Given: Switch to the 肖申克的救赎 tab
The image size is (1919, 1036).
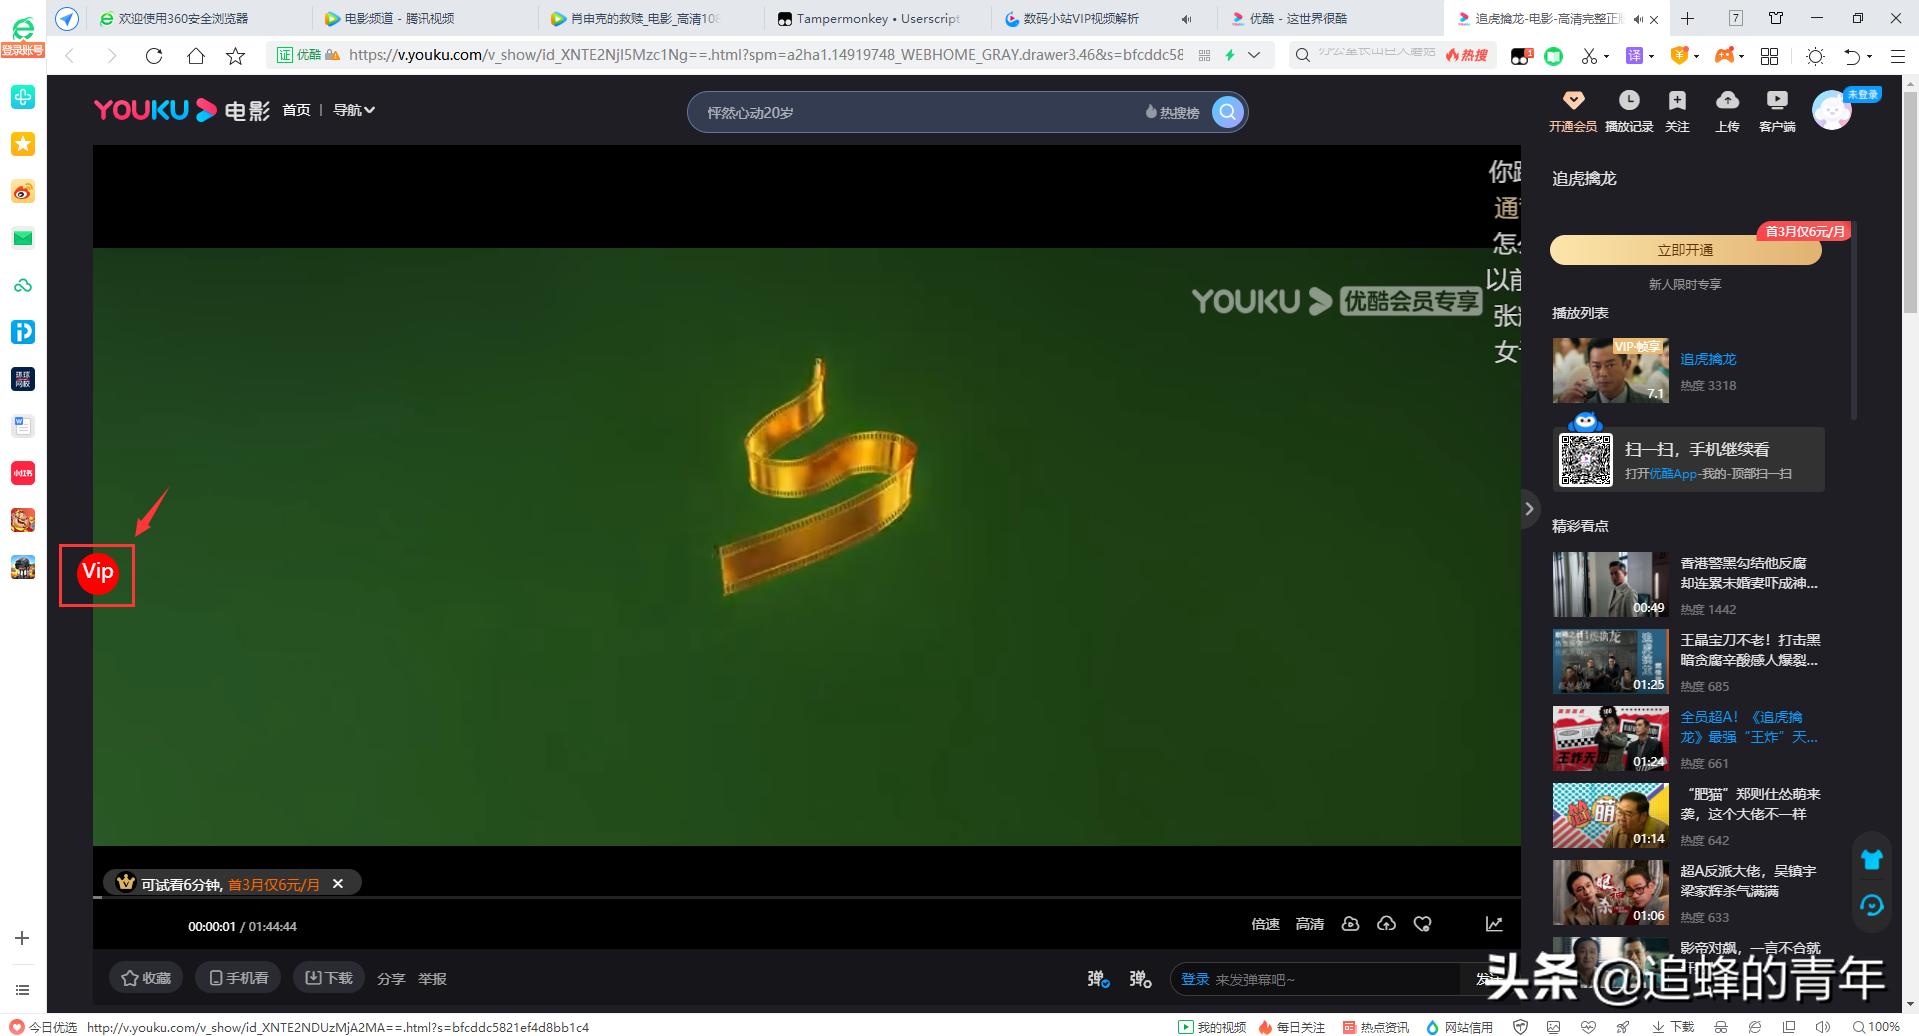Looking at the screenshot, I should [x=652, y=19].
